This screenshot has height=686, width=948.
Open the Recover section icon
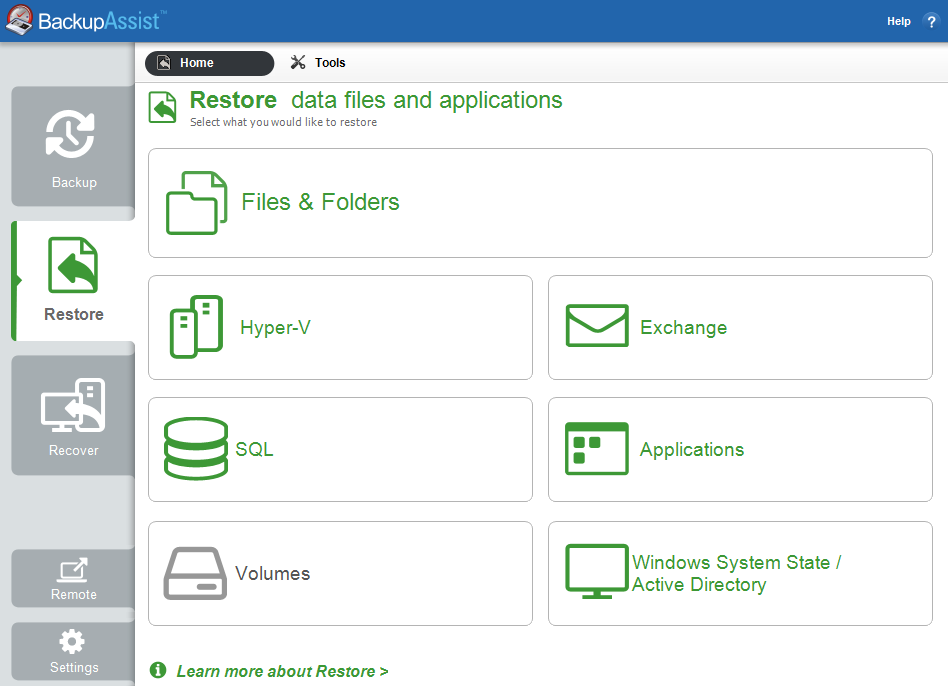pyautogui.click(x=73, y=405)
